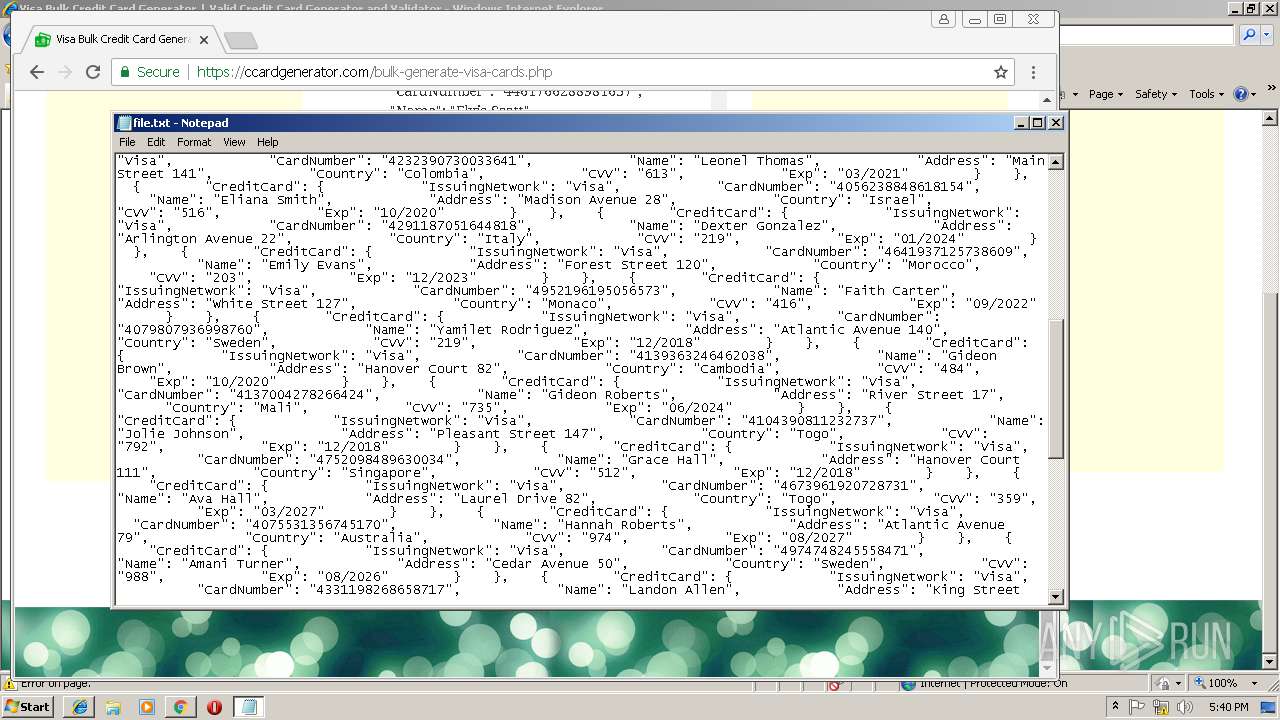Click the Error on page warning icon
The width and height of the screenshot is (1280, 720).
pyautogui.click(x=9, y=684)
